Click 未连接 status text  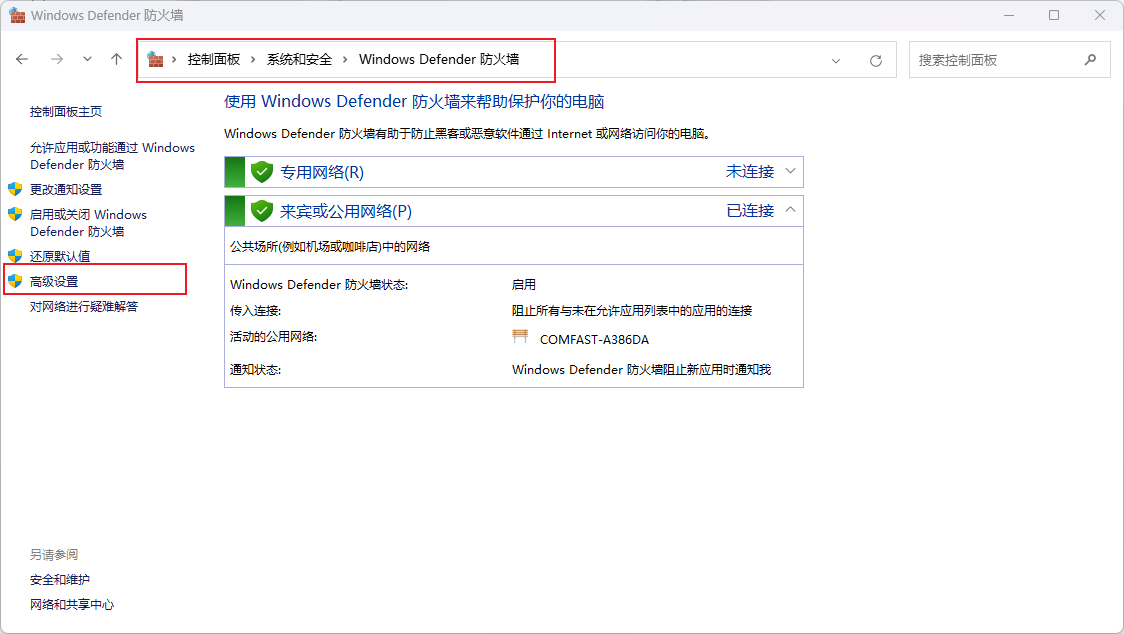750,171
